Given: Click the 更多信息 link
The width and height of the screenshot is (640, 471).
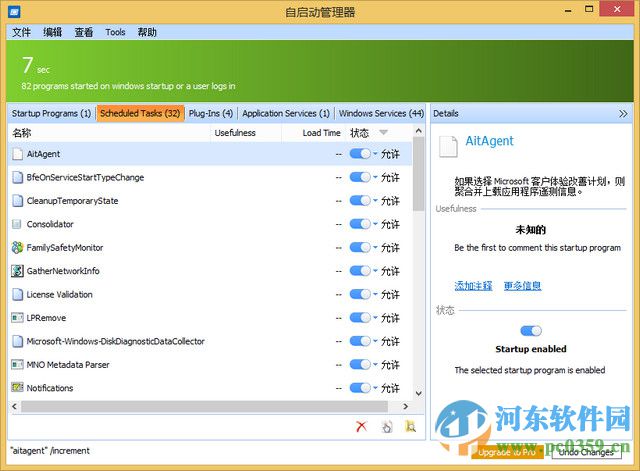Looking at the screenshot, I should coord(522,286).
